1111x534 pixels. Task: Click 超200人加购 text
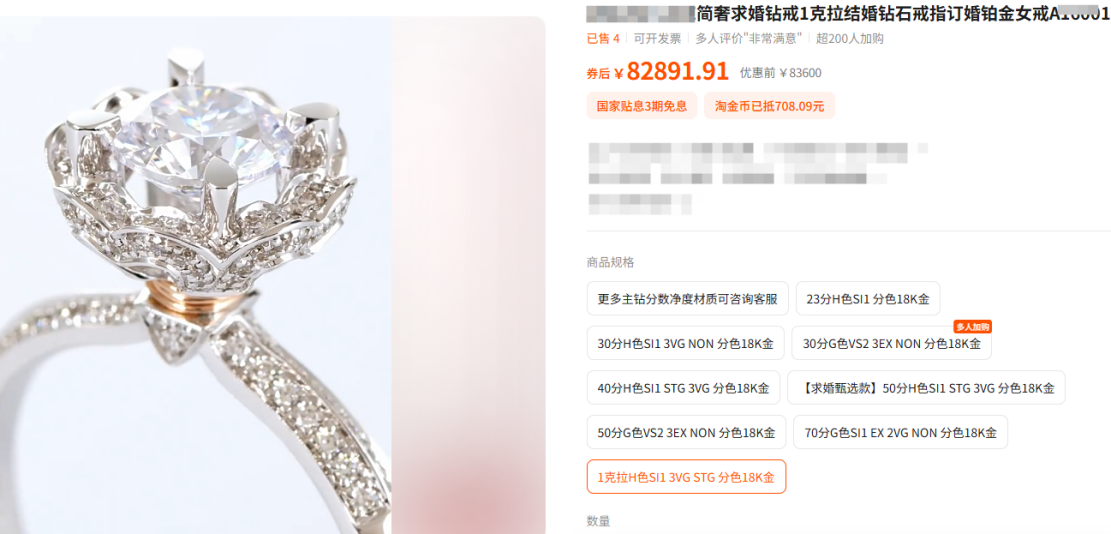click(850, 39)
